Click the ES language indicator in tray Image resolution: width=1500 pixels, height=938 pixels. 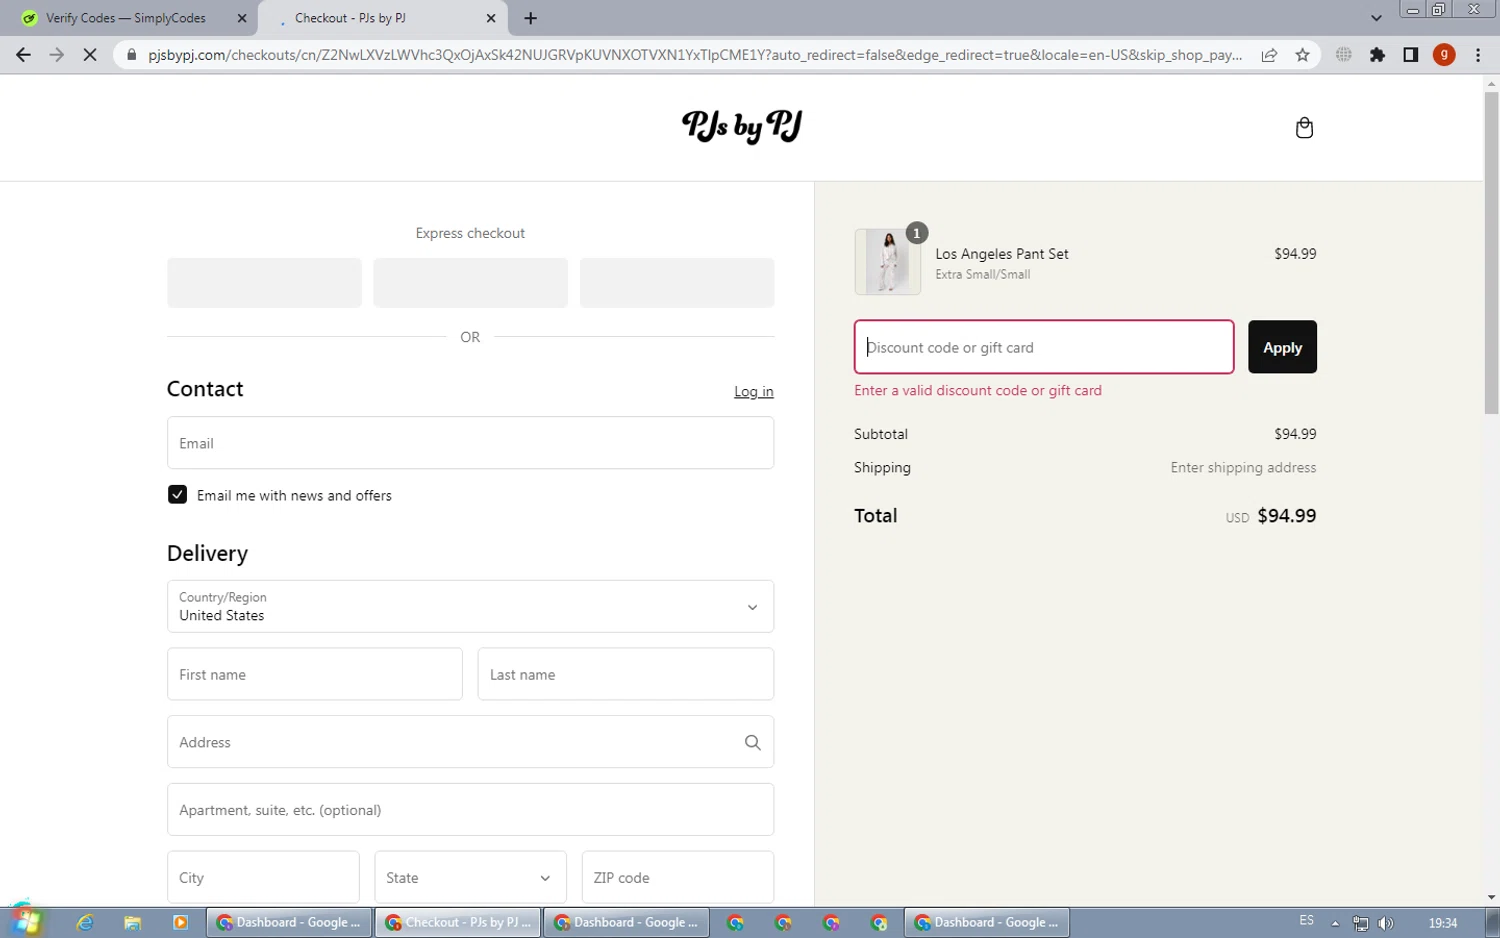[x=1306, y=921]
